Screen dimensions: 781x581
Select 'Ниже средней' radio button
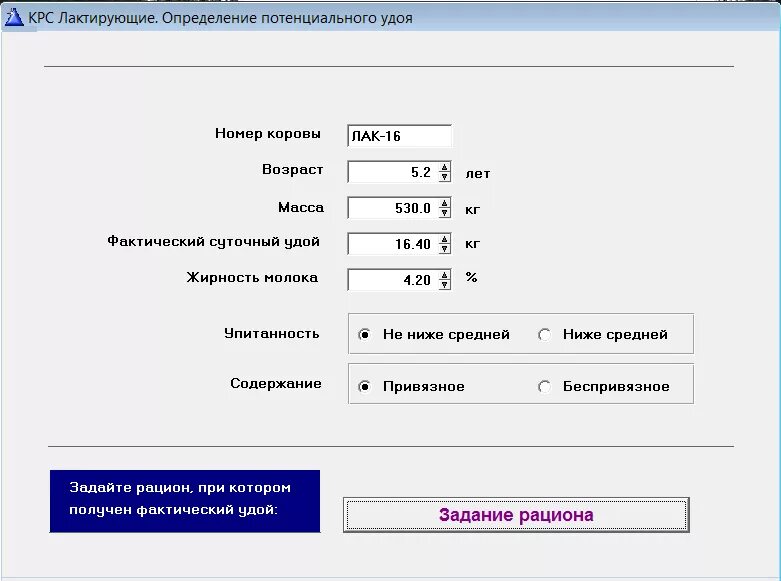click(x=544, y=334)
